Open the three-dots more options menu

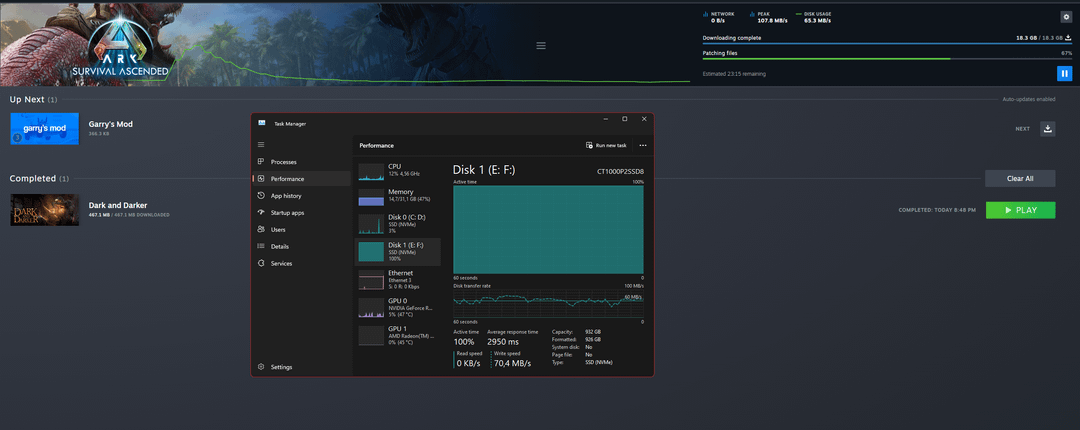coord(643,145)
